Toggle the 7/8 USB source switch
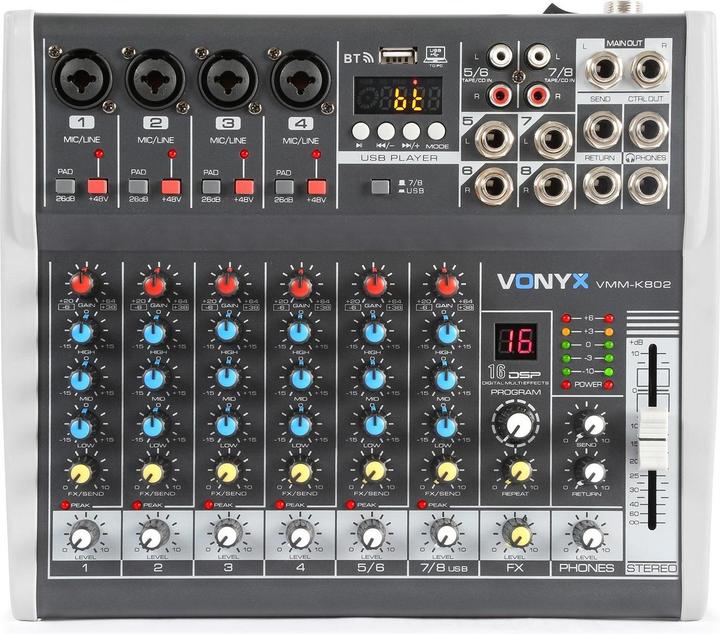720x634 pixels. (380, 187)
